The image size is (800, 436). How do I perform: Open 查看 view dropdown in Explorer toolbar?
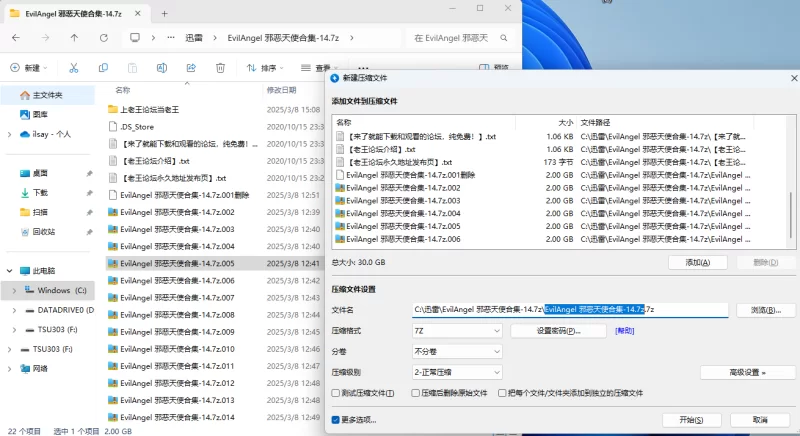[319, 68]
